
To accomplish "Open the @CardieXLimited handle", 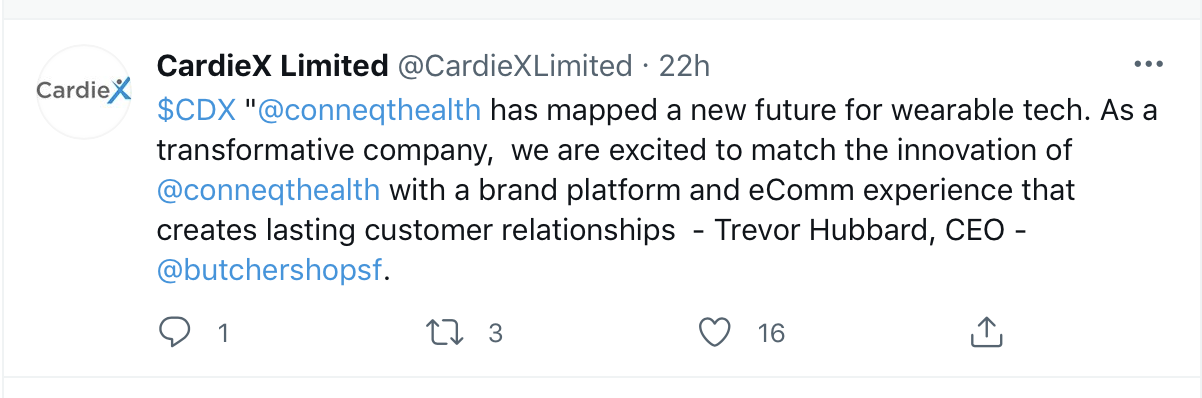I will click(x=515, y=66).
